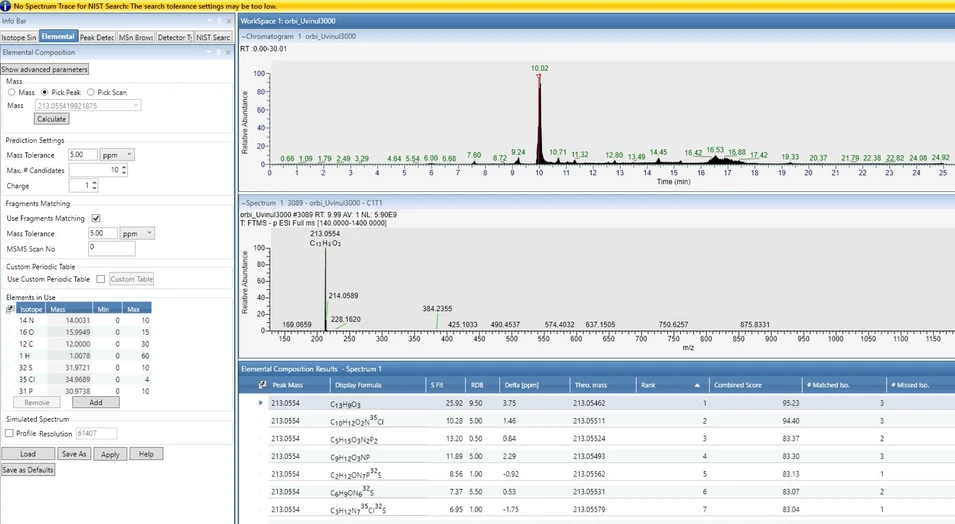Open fragments Mass Tolerance units dropdown
Viewport: 955px width, 524px height.
(x=137, y=233)
